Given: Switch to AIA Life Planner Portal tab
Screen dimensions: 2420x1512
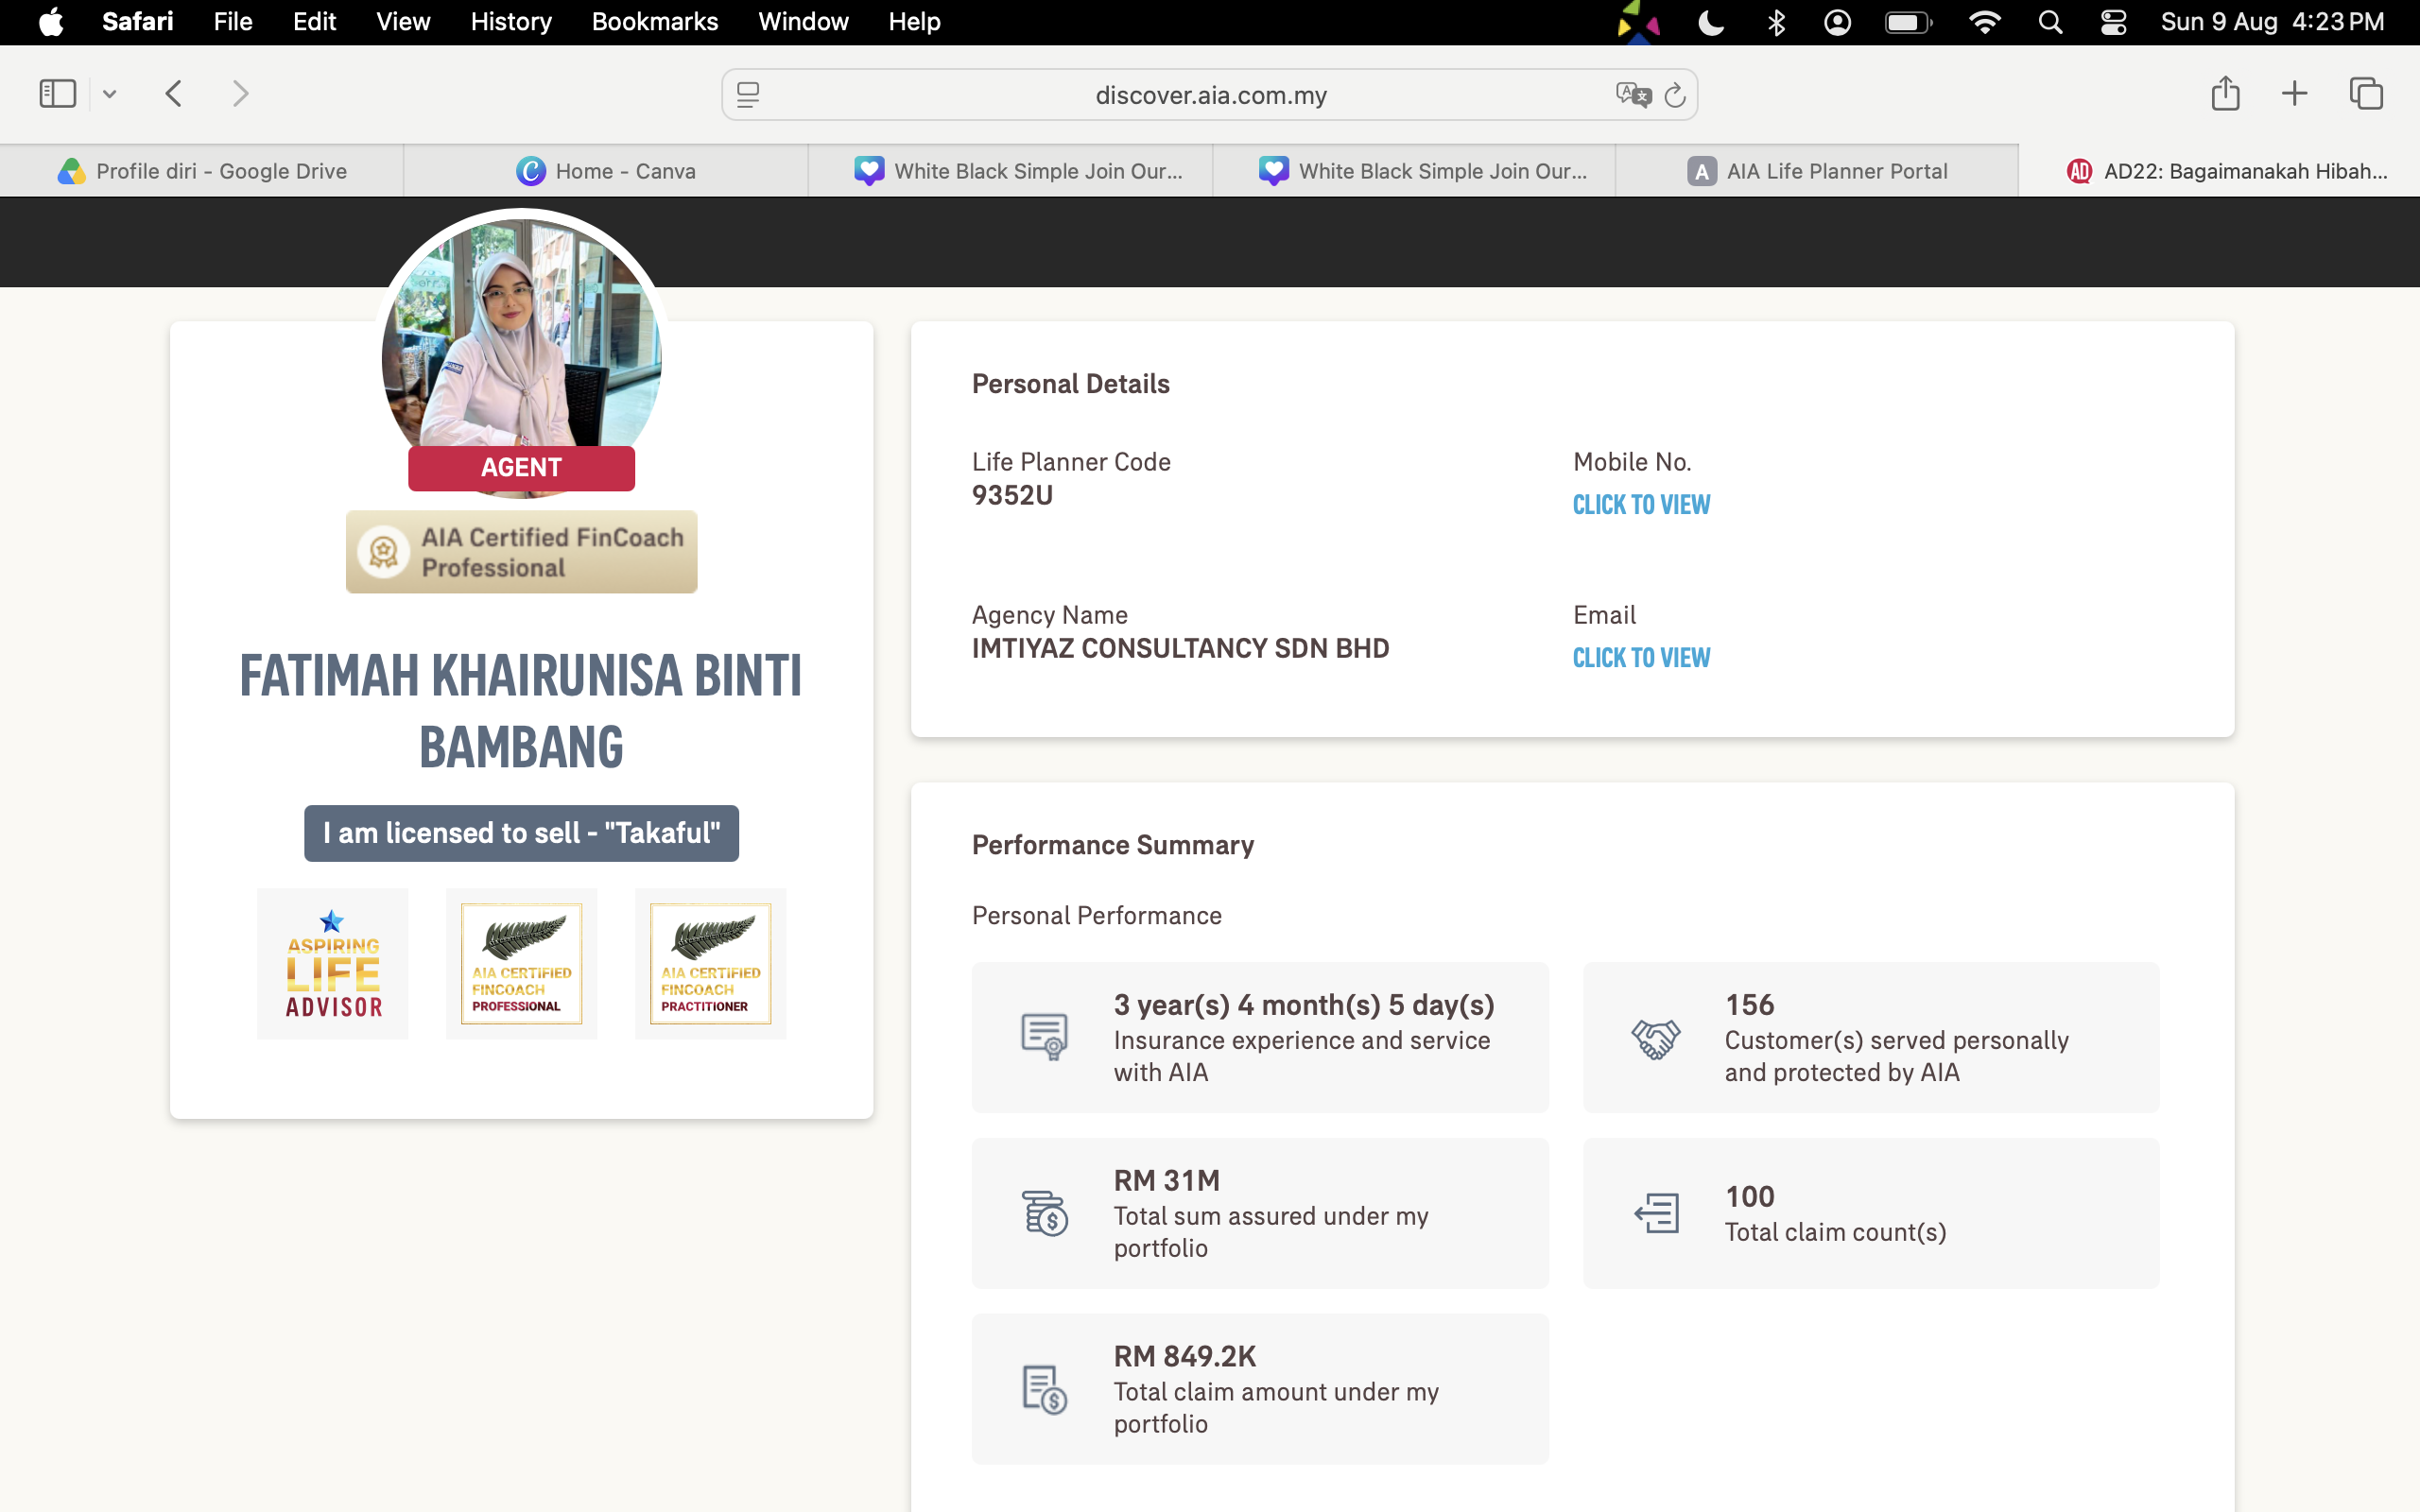Looking at the screenshot, I should [1817, 171].
